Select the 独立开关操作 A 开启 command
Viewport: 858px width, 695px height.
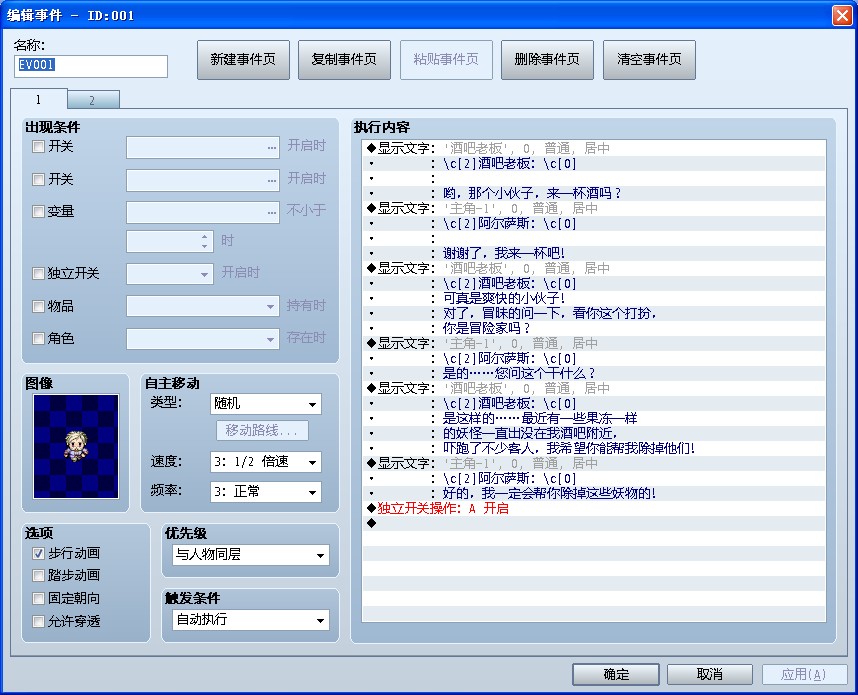click(593, 508)
